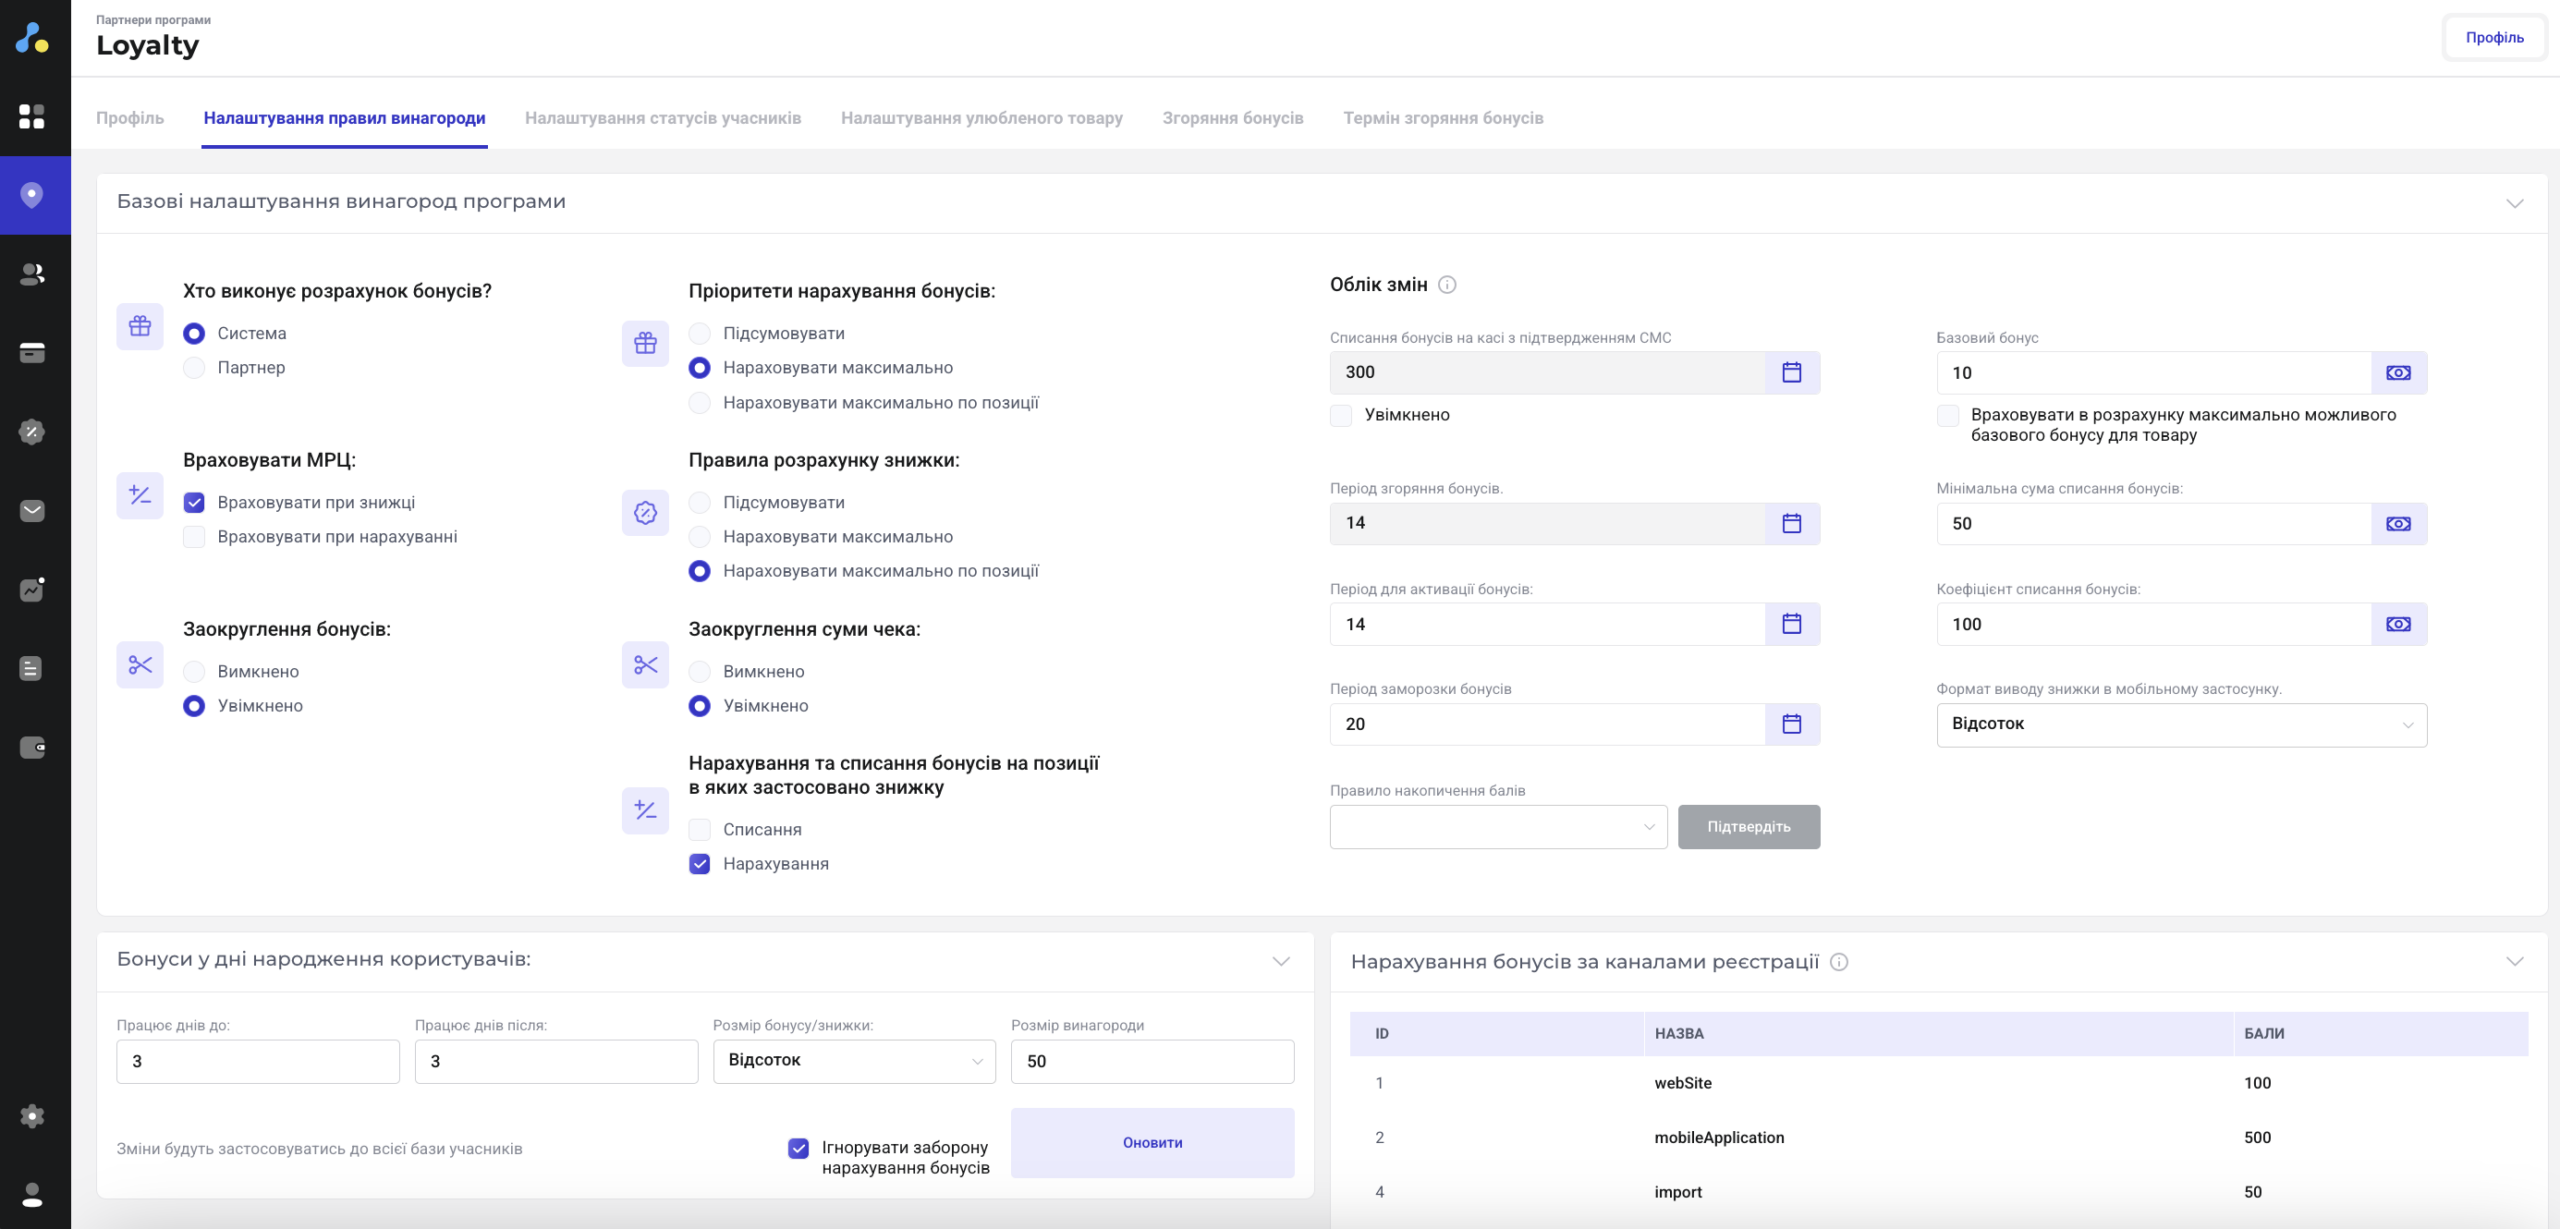
Task: Click the info icon beside Облік змін
Action: (x=1447, y=285)
